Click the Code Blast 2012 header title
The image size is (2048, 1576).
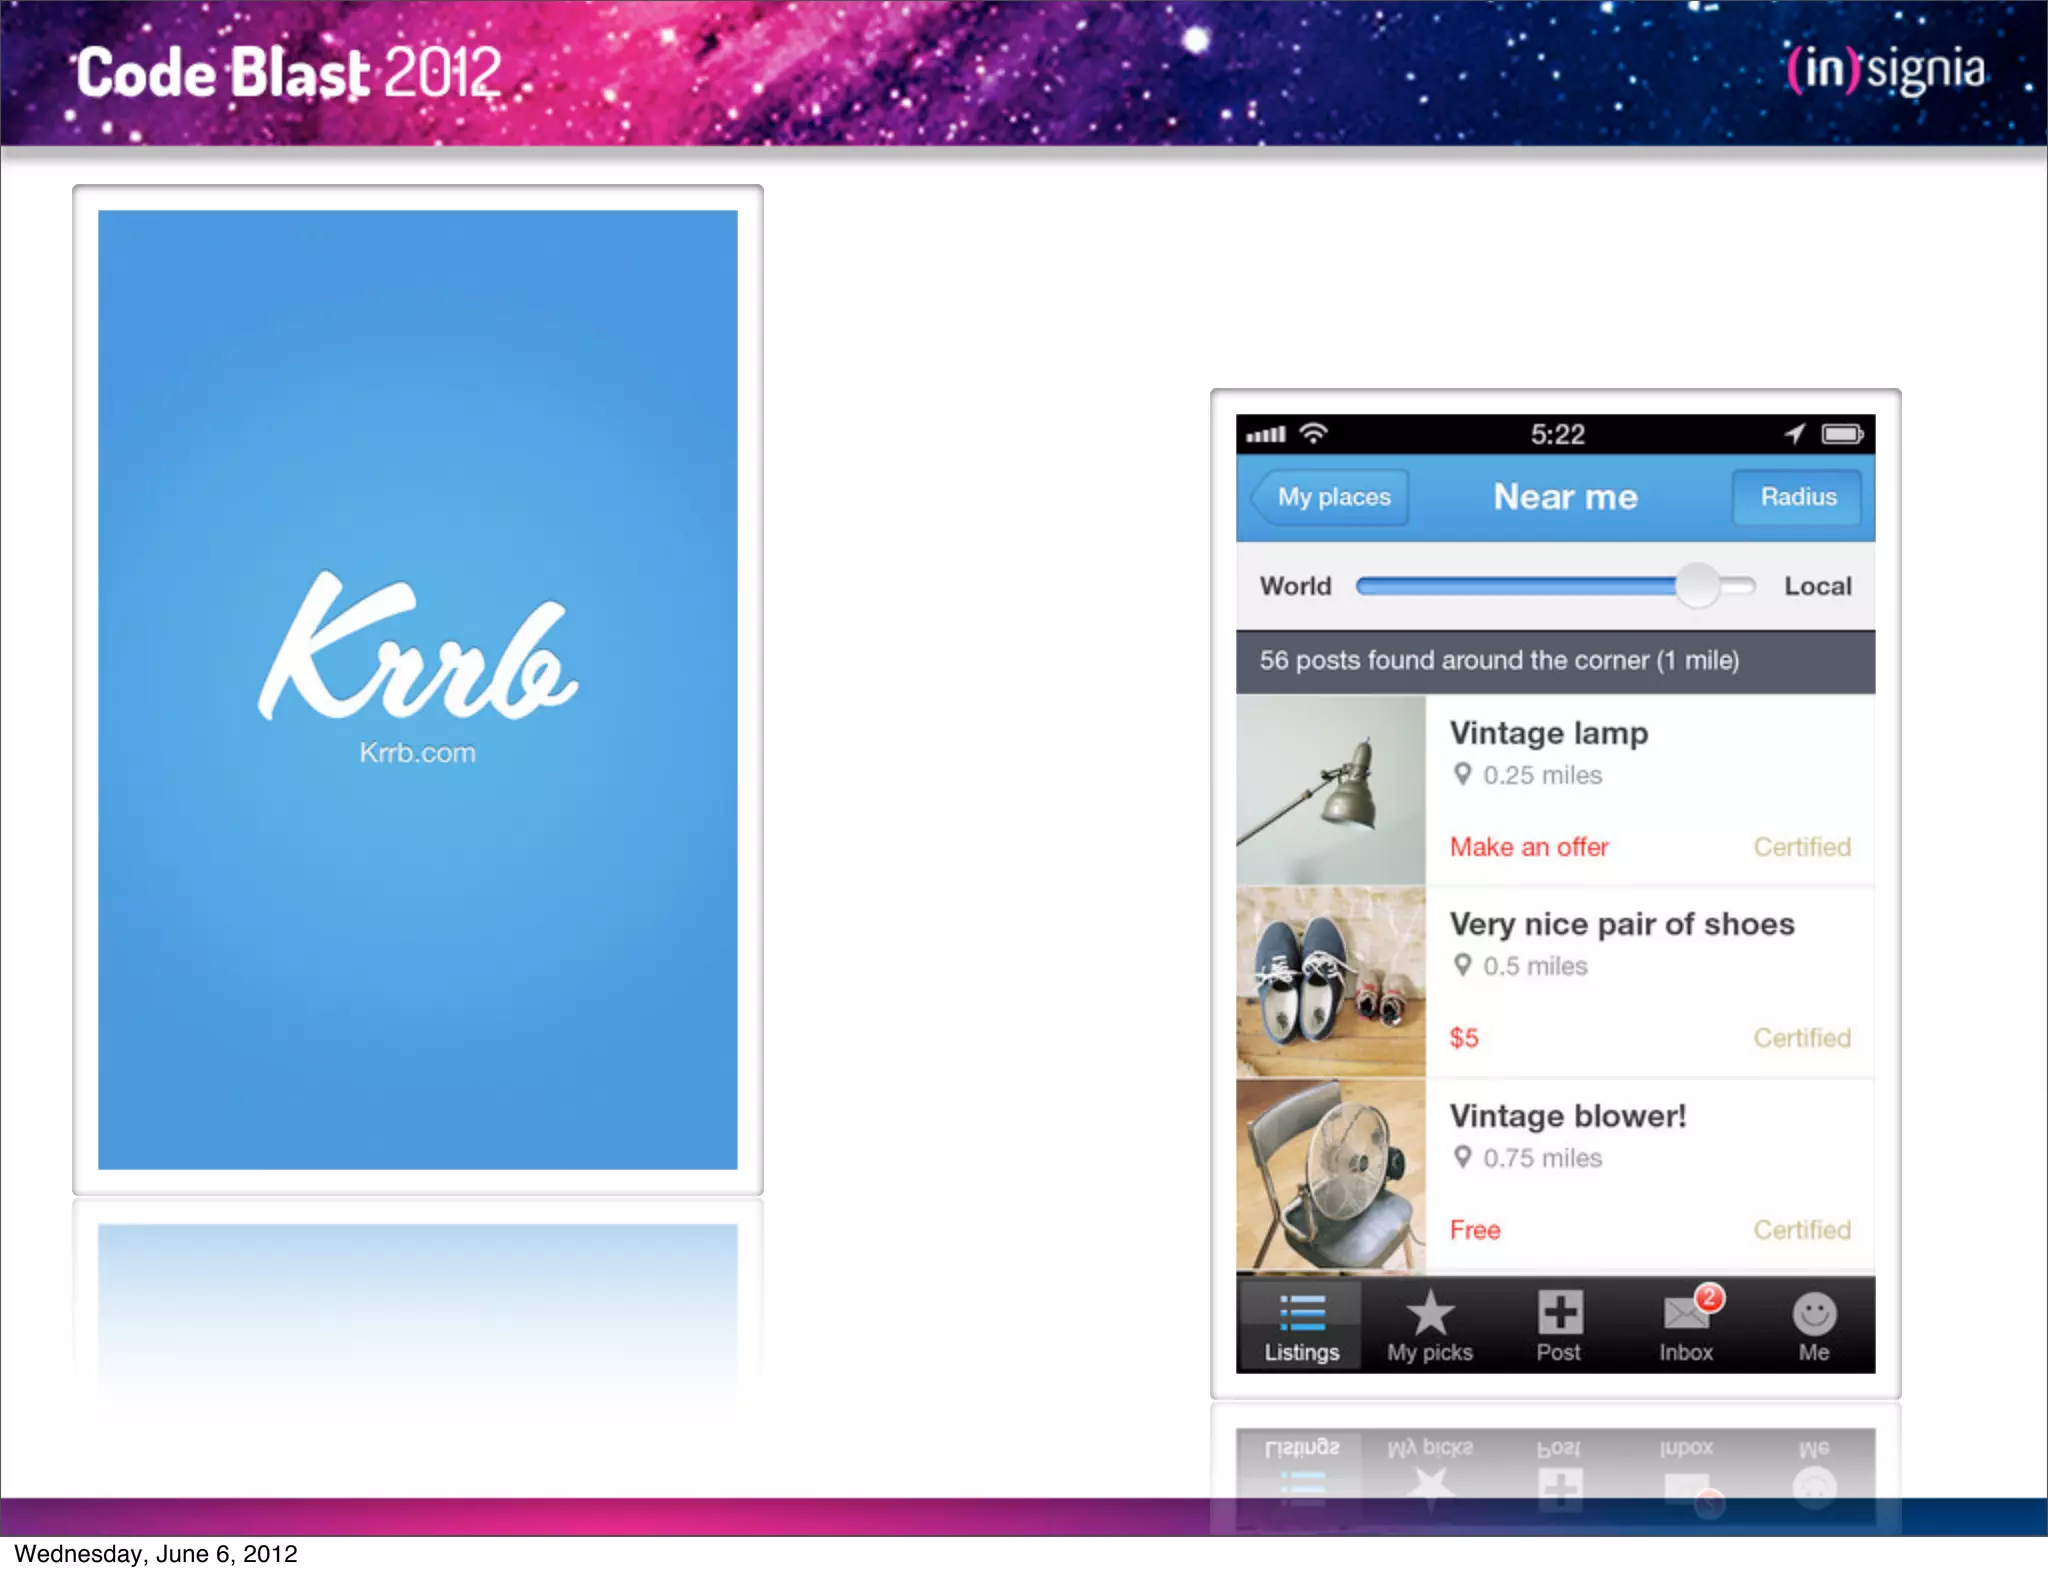pyautogui.click(x=289, y=72)
